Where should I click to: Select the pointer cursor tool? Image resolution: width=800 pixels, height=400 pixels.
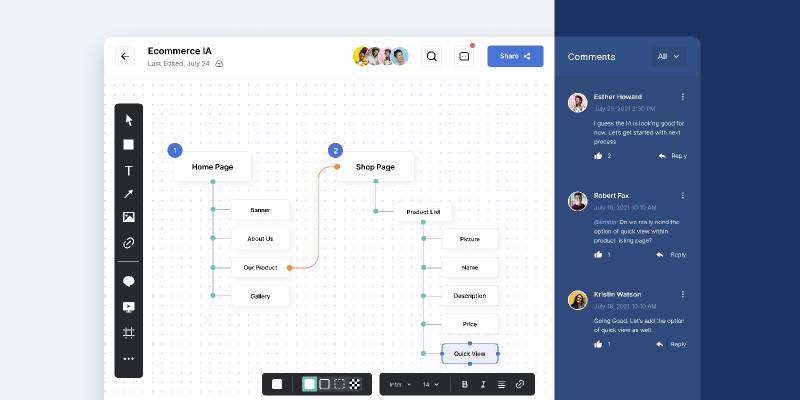pos(129,120)
